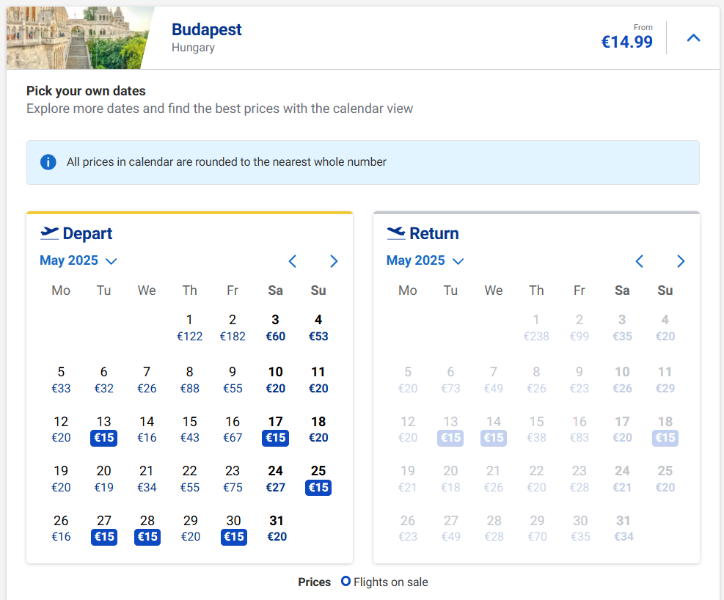Click the Budapest destination title
Viewport: 724px width, 600px height.
(x=206, y=29)
